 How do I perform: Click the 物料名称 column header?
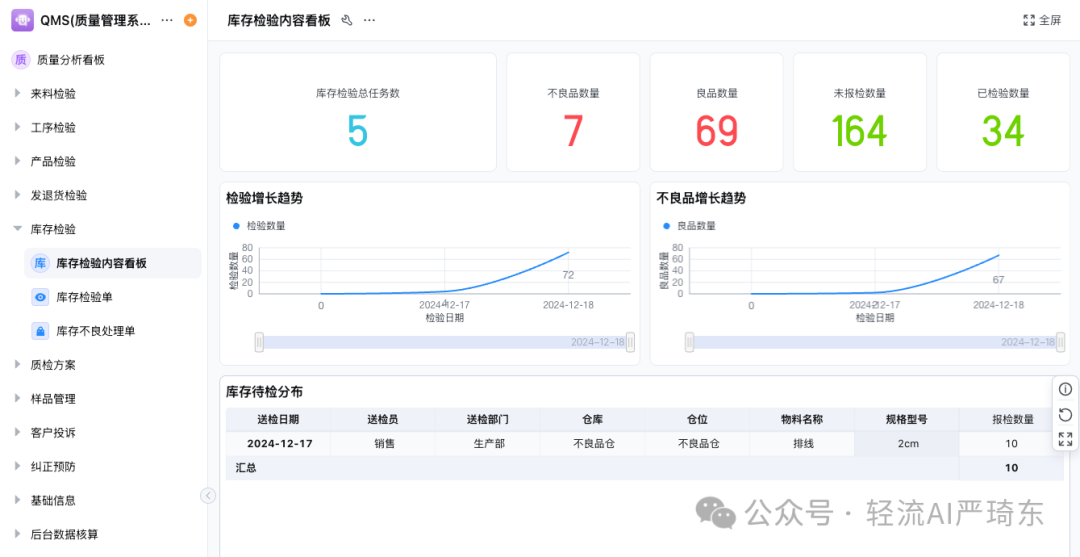(x=802, y=419)
